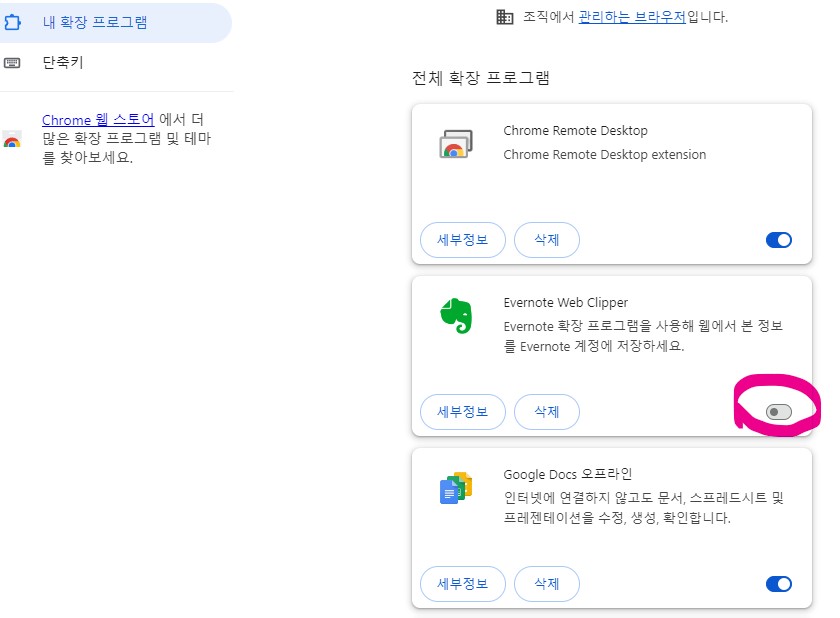The width and height of the screenshot is (840, 618).
Task: Click the puzzle-piece extensions icon in sidebar
Action: (x=12, y=22)
